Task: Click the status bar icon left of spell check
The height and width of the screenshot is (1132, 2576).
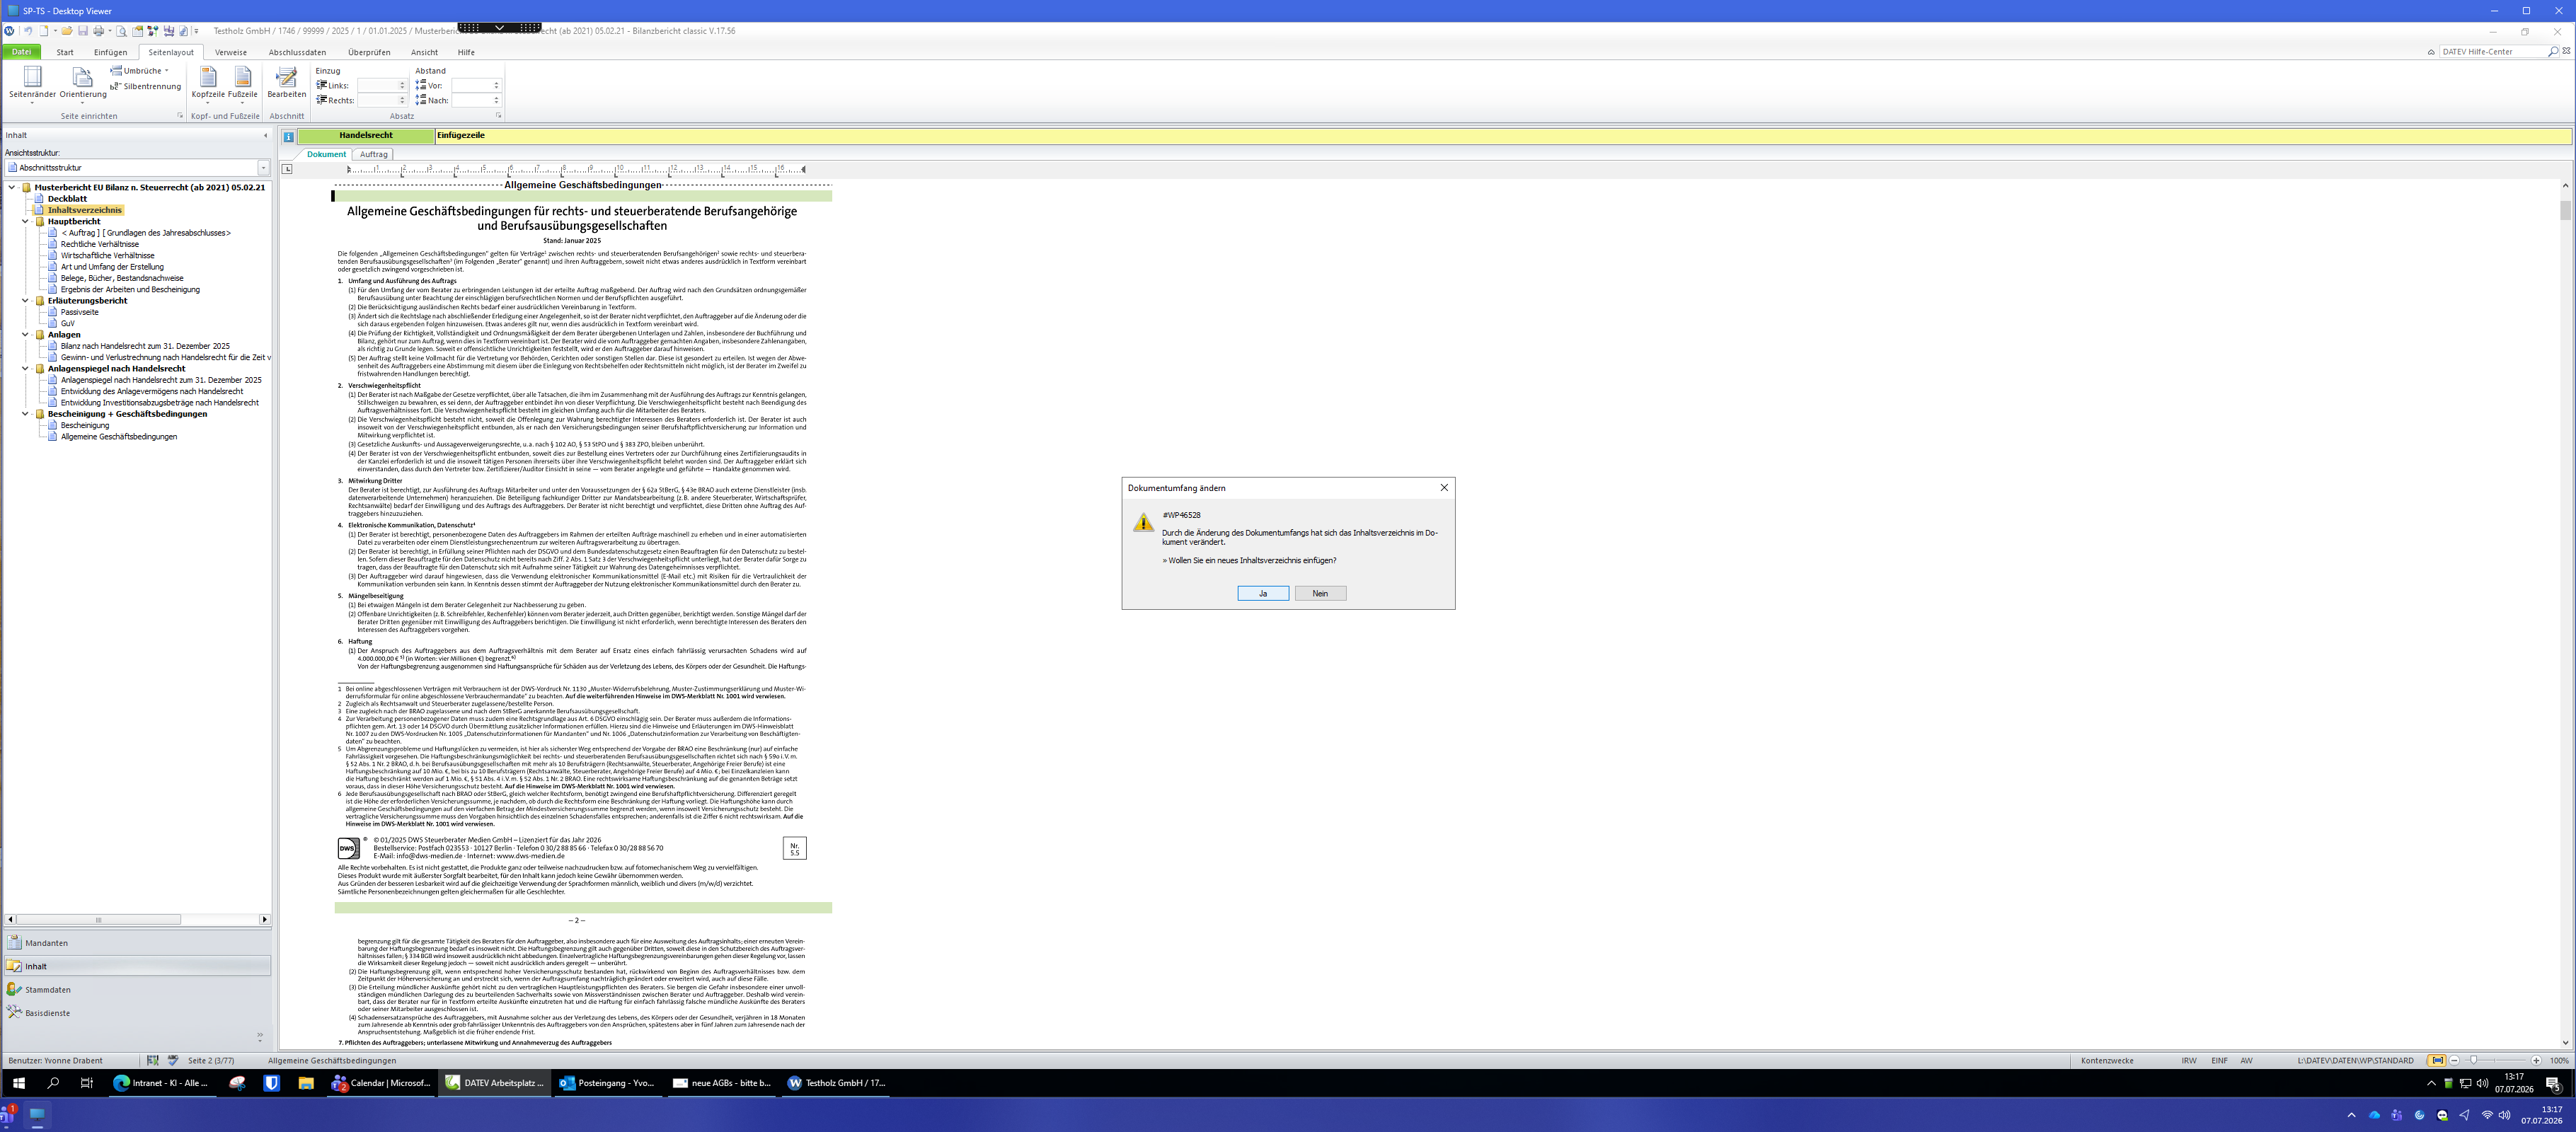Action: 152,1060
